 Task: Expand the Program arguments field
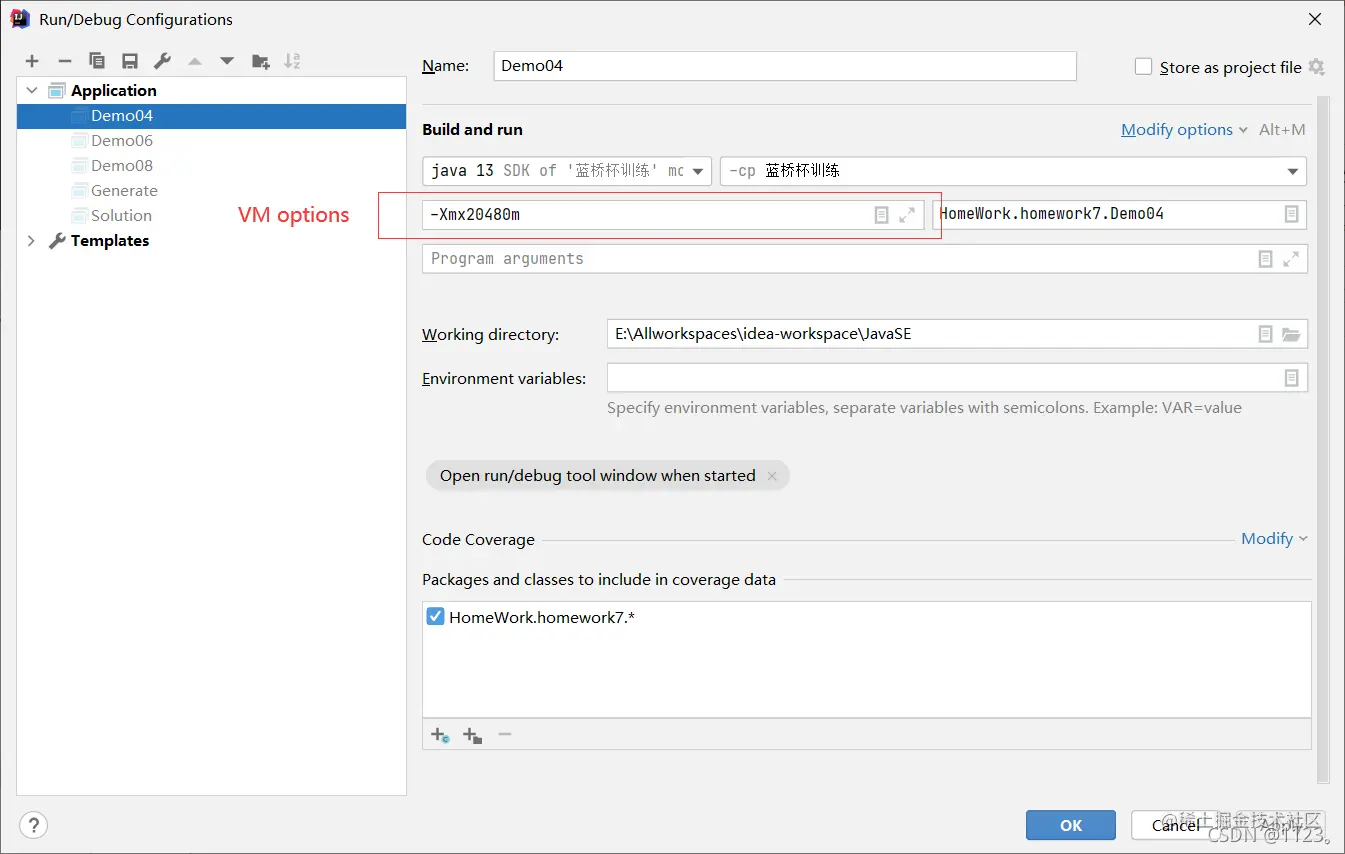pos(1291,259)
